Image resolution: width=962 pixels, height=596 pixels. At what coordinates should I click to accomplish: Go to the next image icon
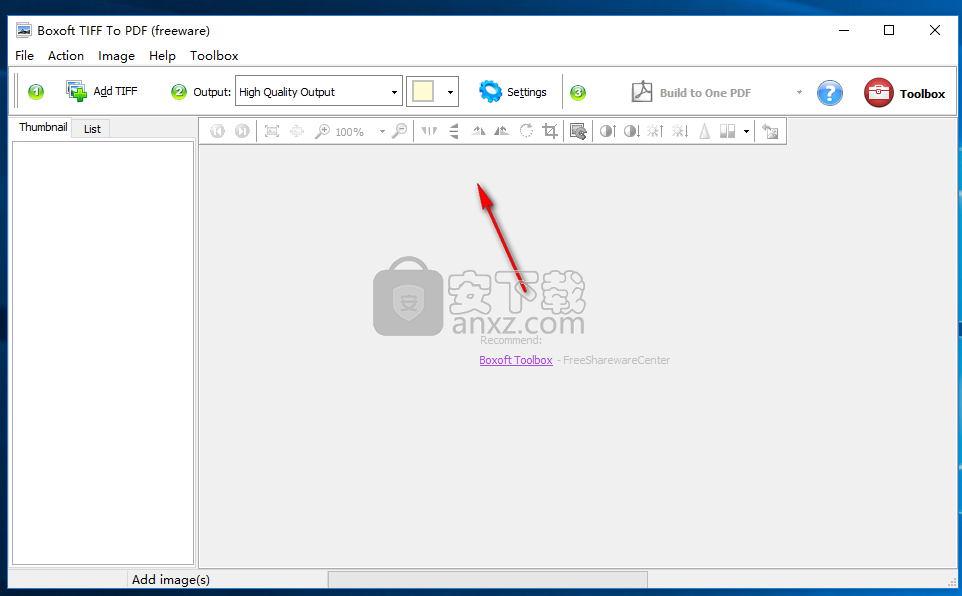pyautogui.click(x=242, y=131)
